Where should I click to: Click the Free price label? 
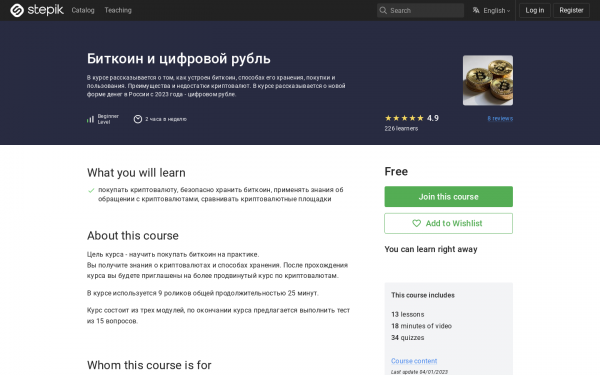click(x=396, y=171)
